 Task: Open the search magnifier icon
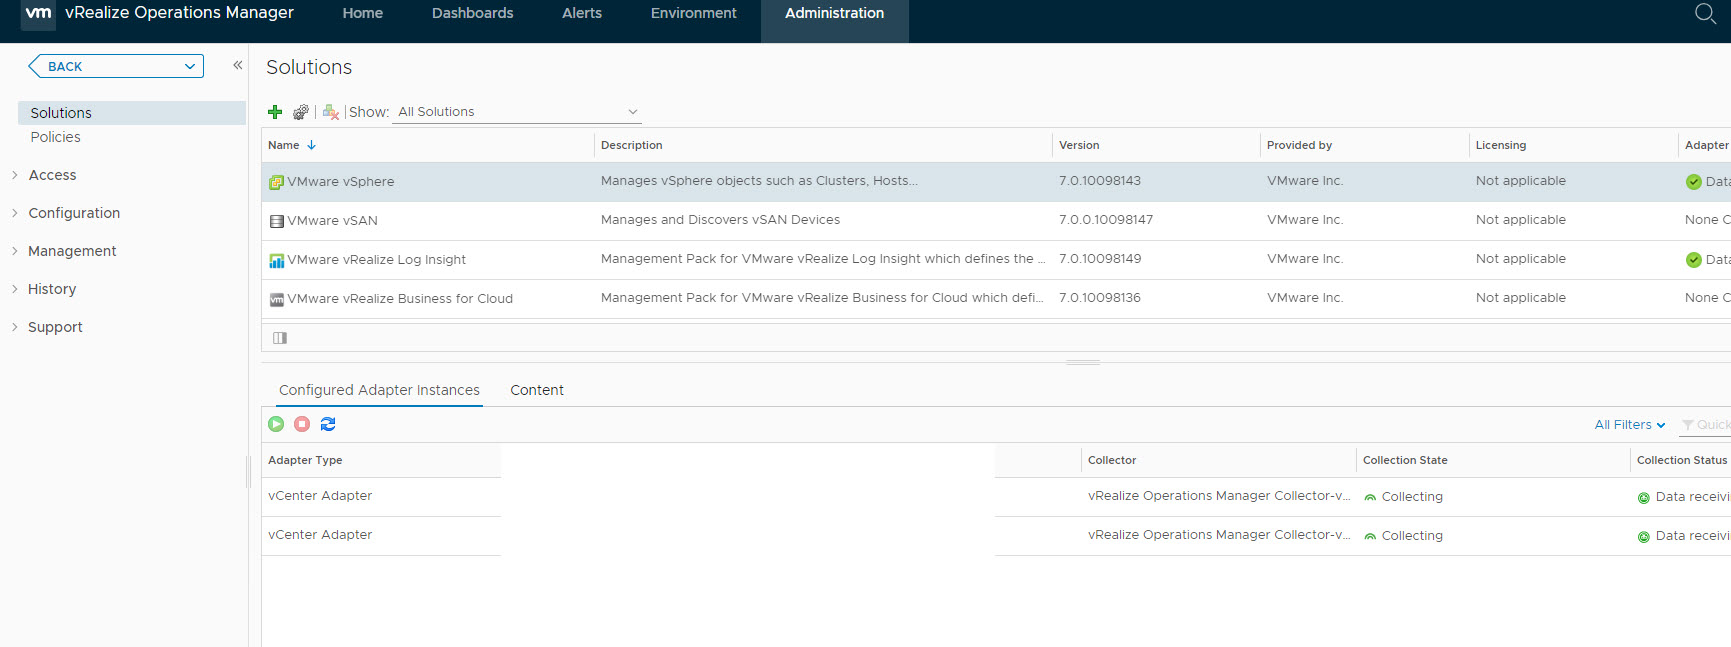click(1705, 13)
